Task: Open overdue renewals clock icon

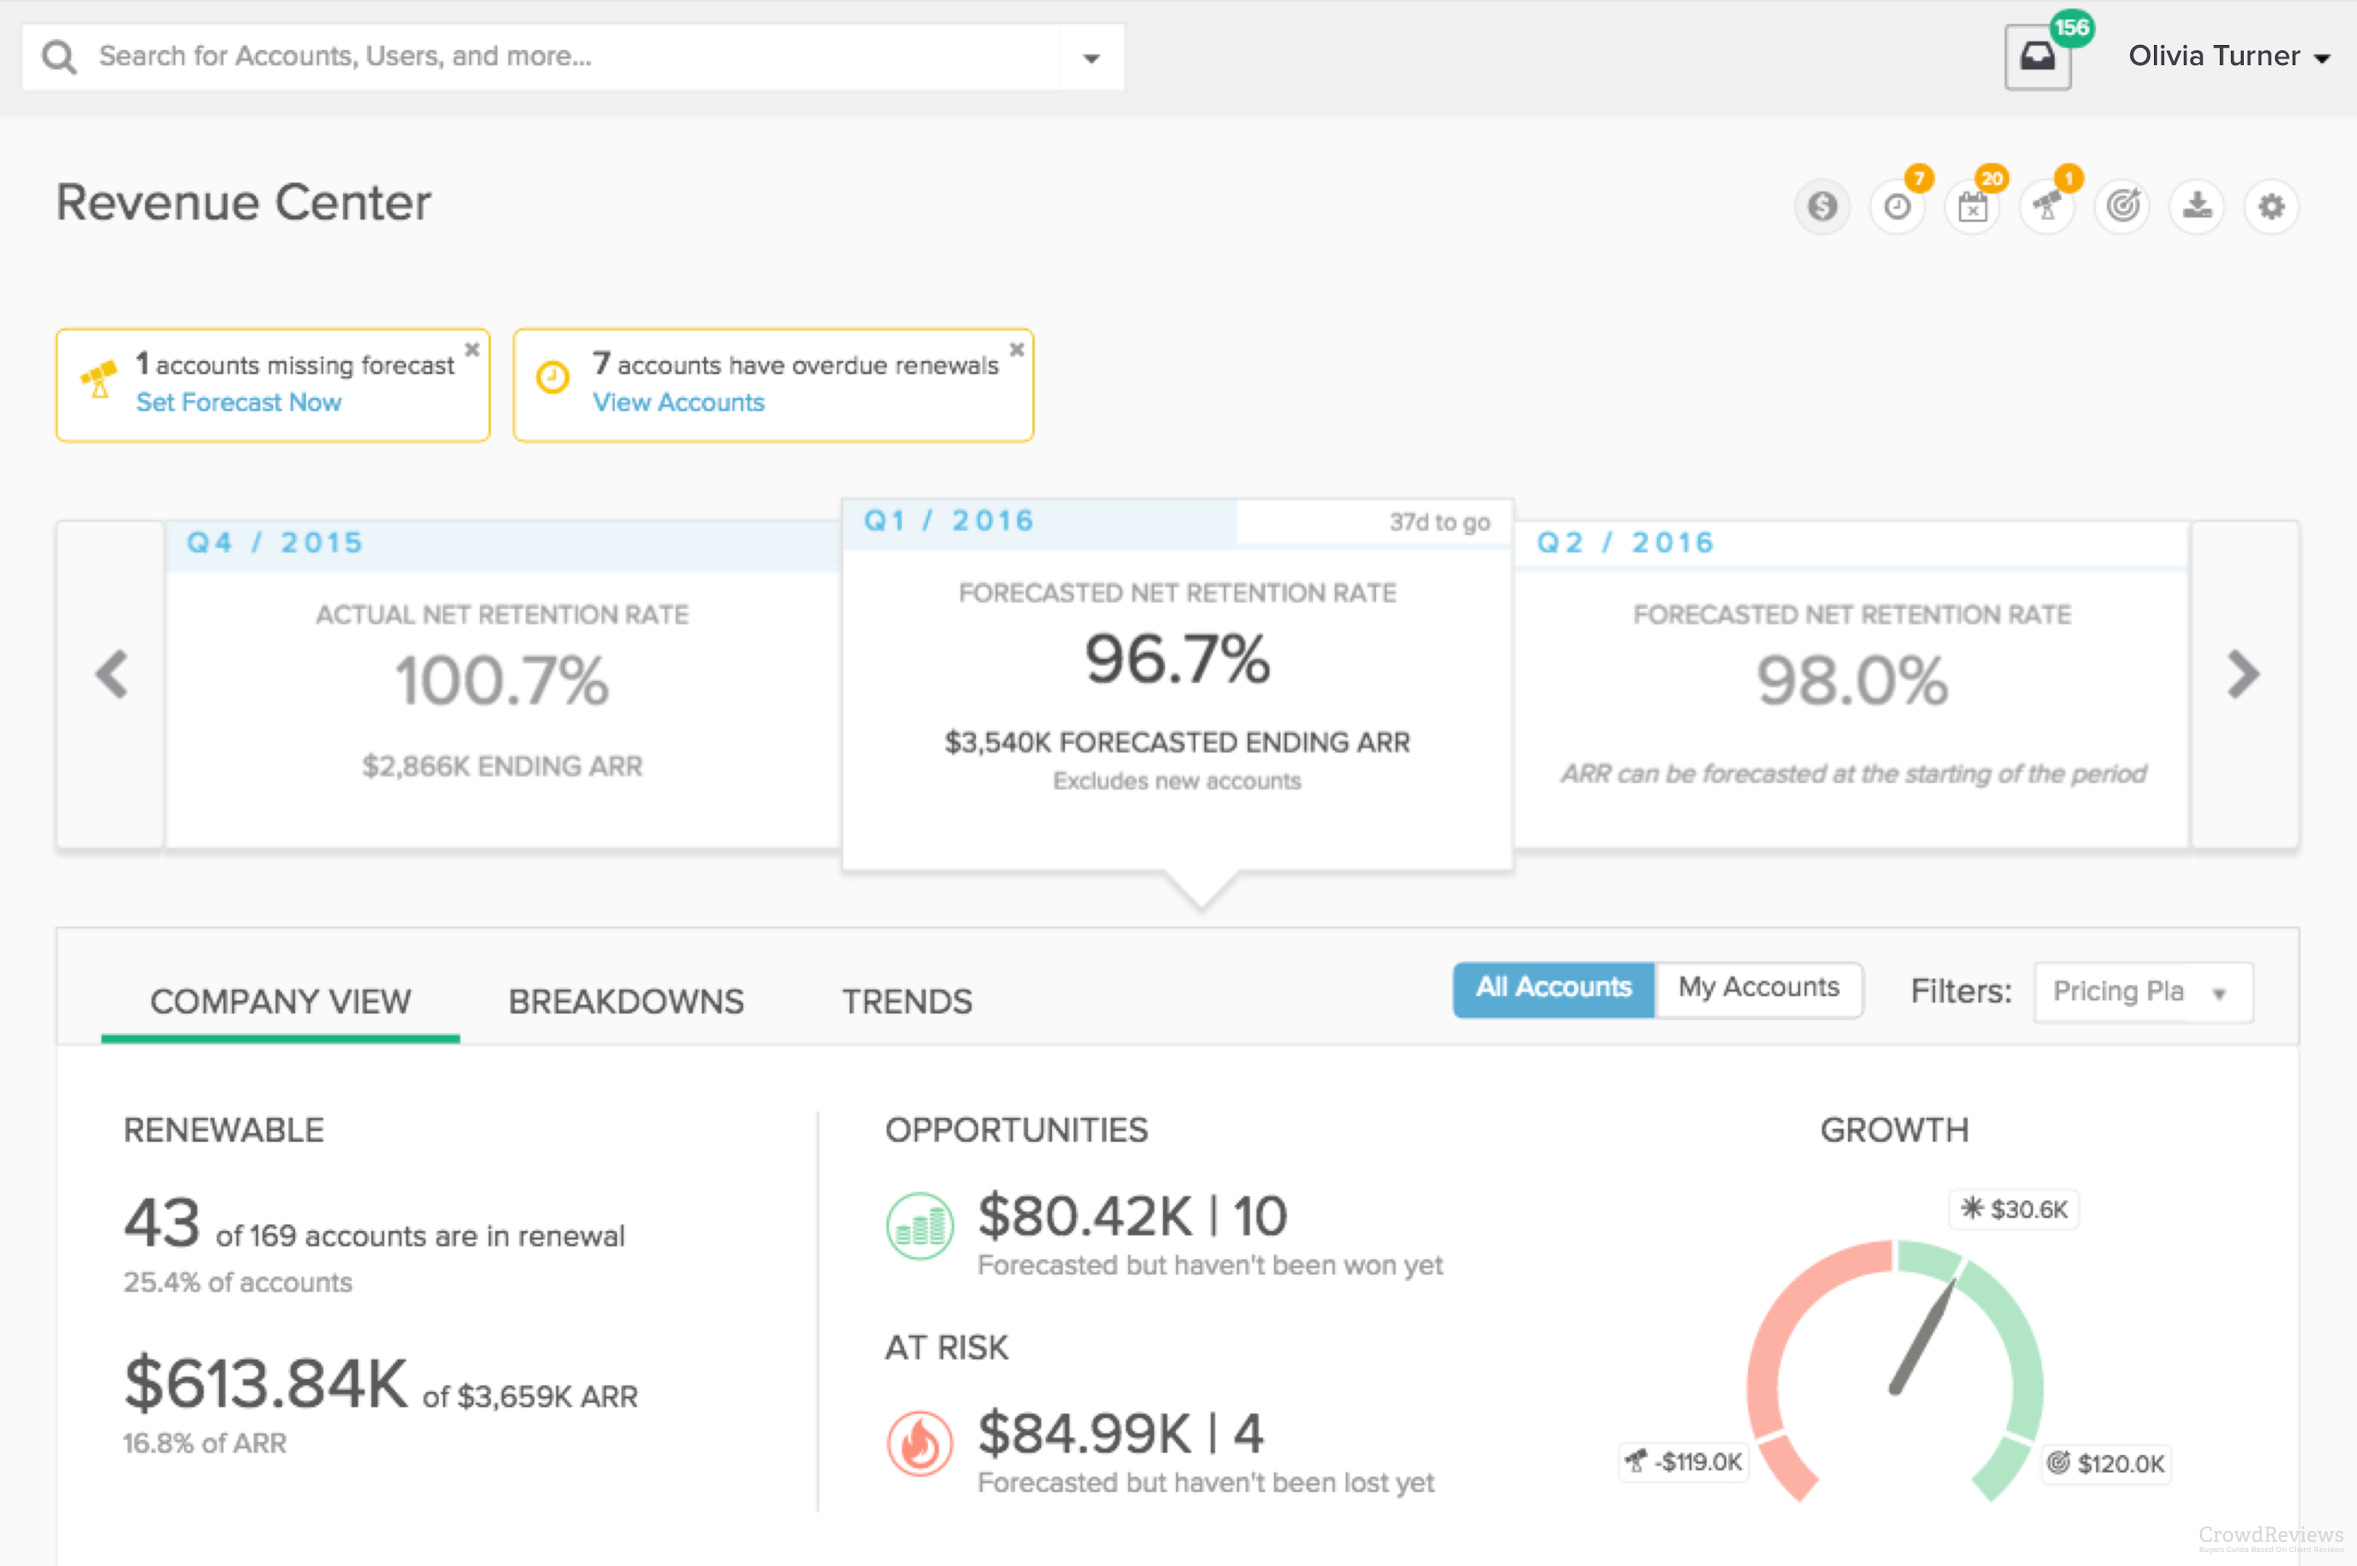Action: tap(1897, 207)
